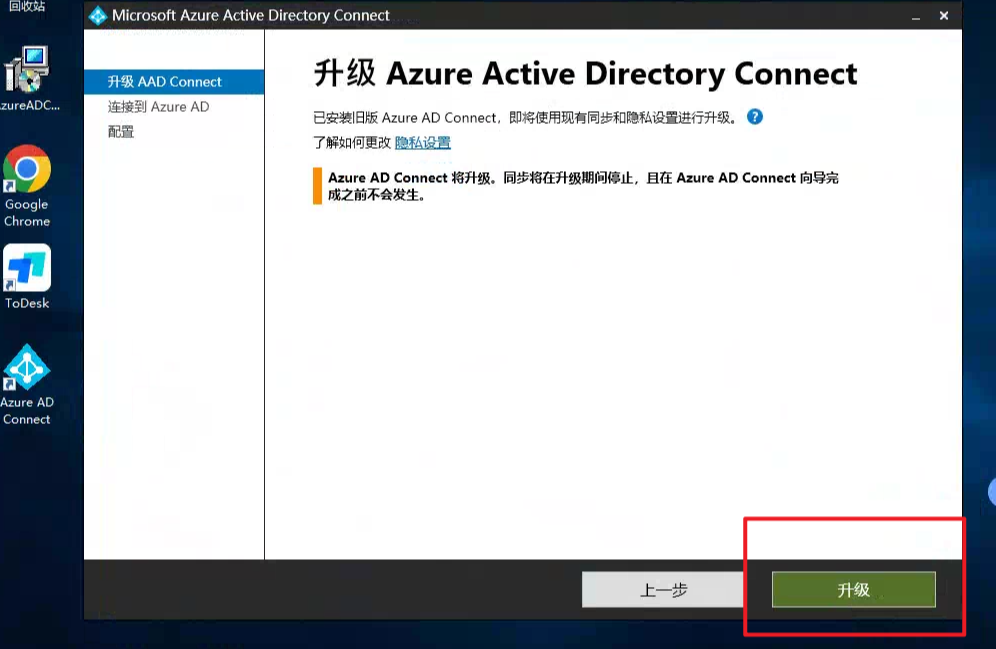Image resolution: width=996 pixels, height=649 pixels.
Task: Open the 隐私设置 link
Action: click(x=423, y=143)
